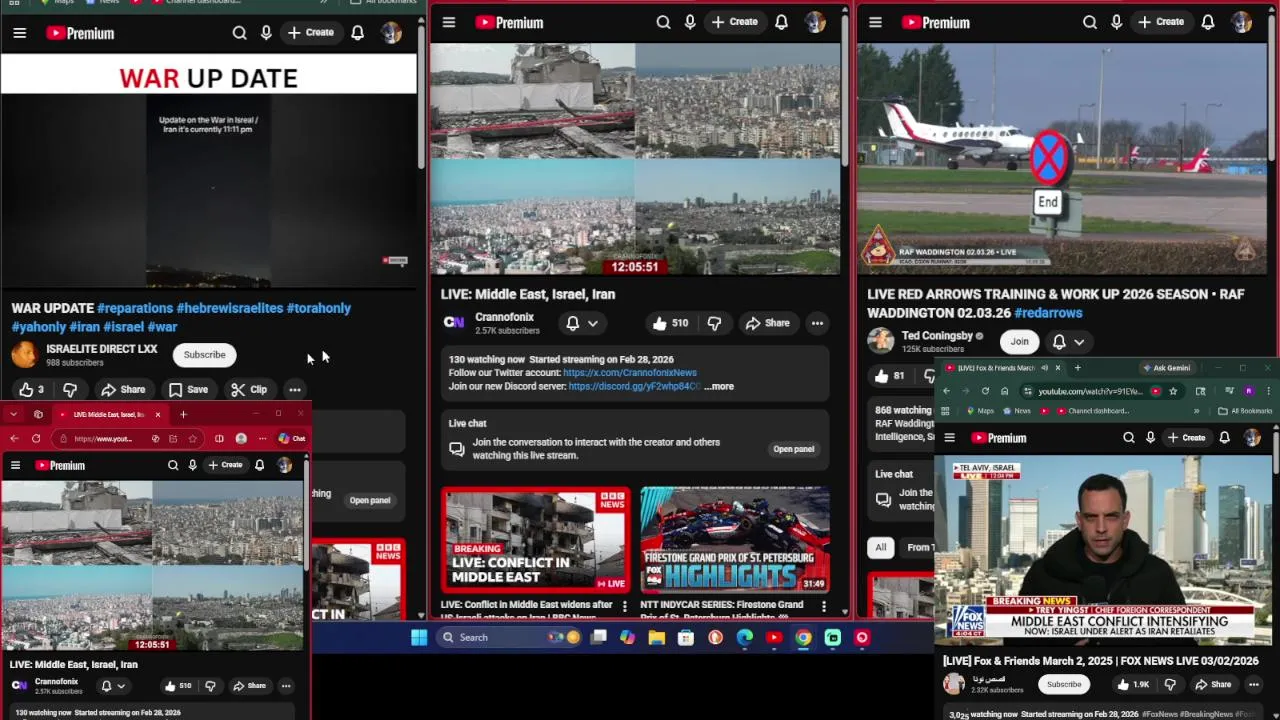Open more actions under WAR UPDATE video
1280x720 pixels.
pos(294,389)
